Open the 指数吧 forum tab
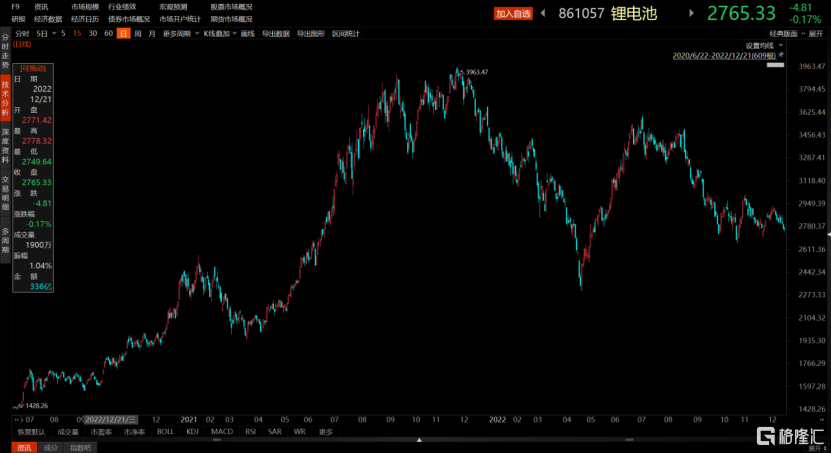Screen dimensions: 831x453 pyautogui.click(x=80, y=448)
